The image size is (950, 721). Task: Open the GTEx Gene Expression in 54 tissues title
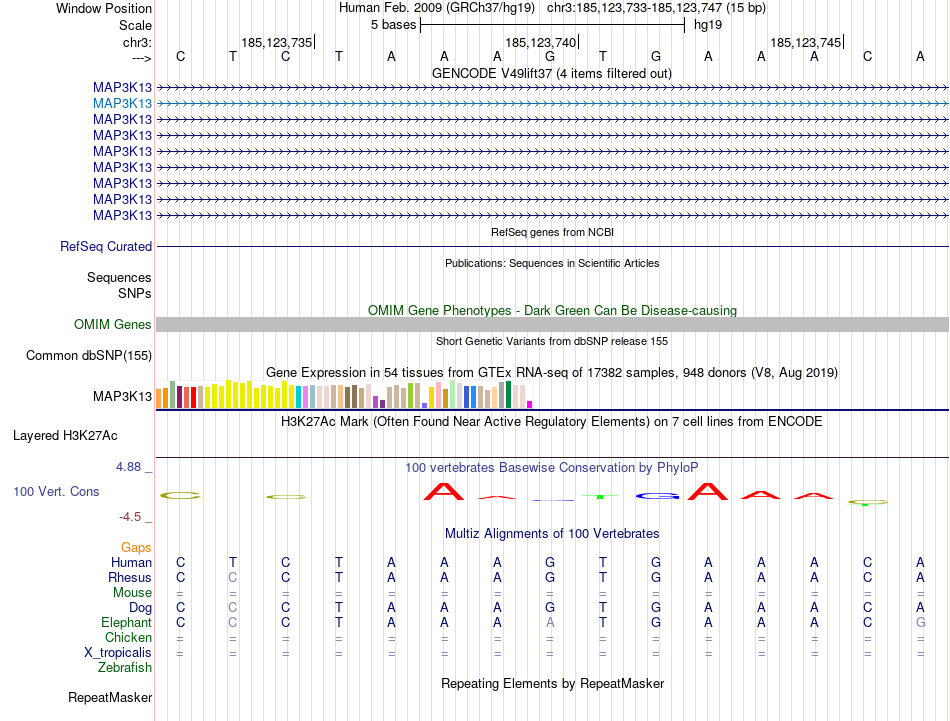point(552,373)
